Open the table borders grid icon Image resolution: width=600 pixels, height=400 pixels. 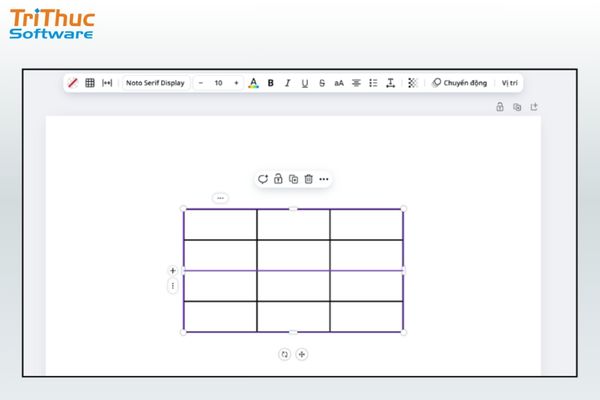[90, 83]
